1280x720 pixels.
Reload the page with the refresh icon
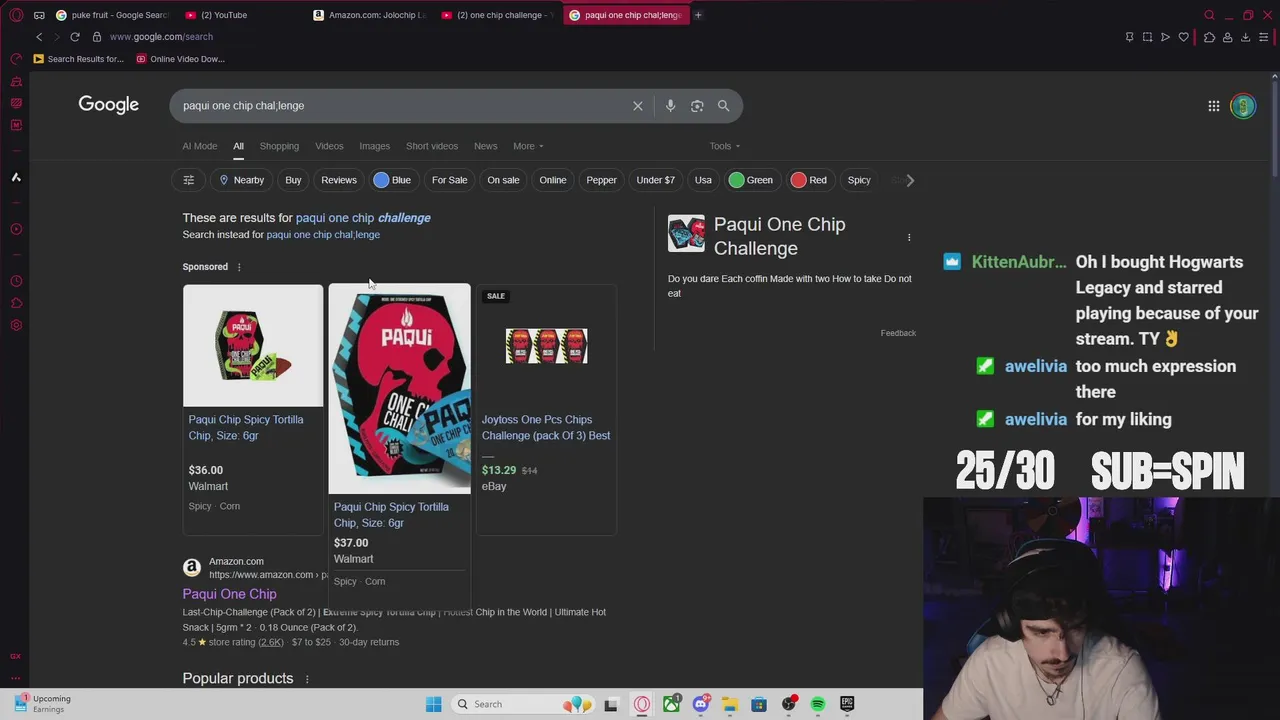point(75,37)
